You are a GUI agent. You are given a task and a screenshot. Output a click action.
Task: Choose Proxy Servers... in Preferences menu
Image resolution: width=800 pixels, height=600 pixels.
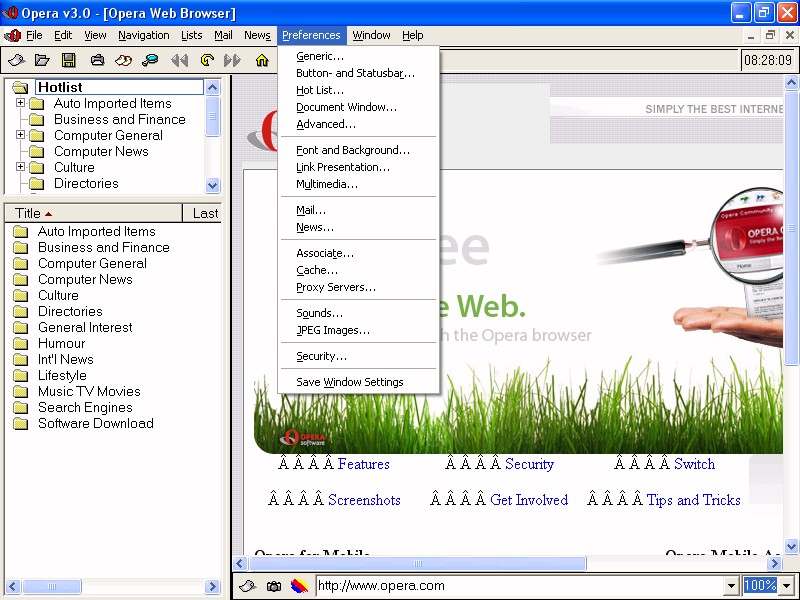point(359,287)
